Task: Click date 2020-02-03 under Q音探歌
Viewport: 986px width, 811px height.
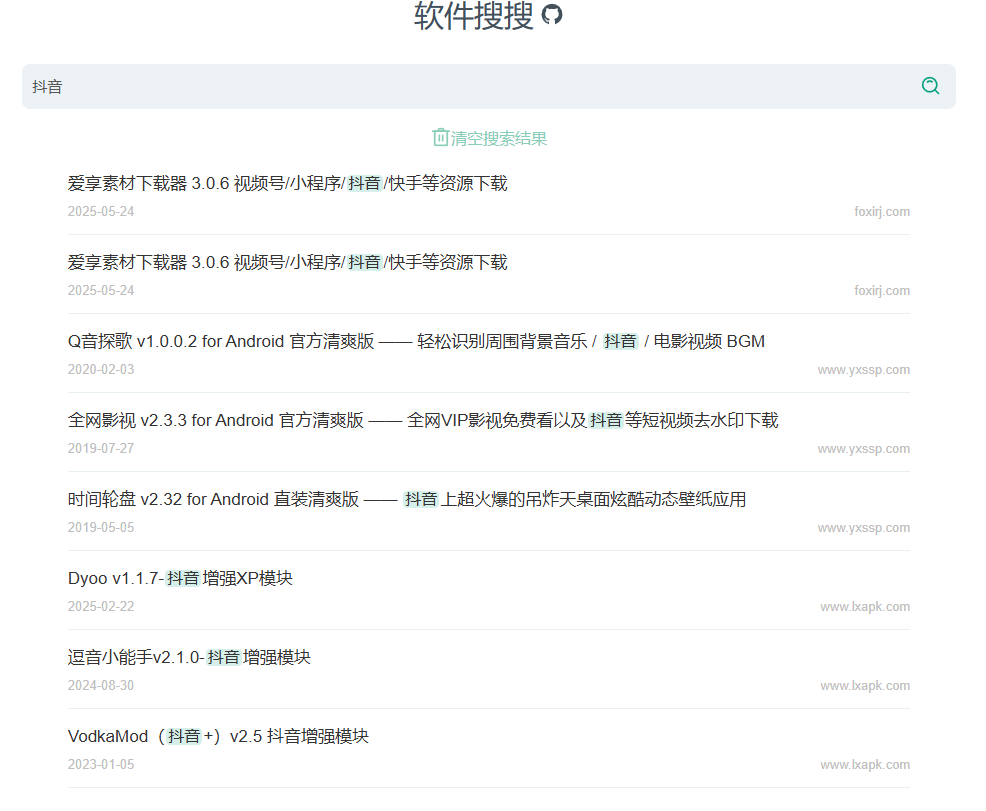Action: pos(101,369)
